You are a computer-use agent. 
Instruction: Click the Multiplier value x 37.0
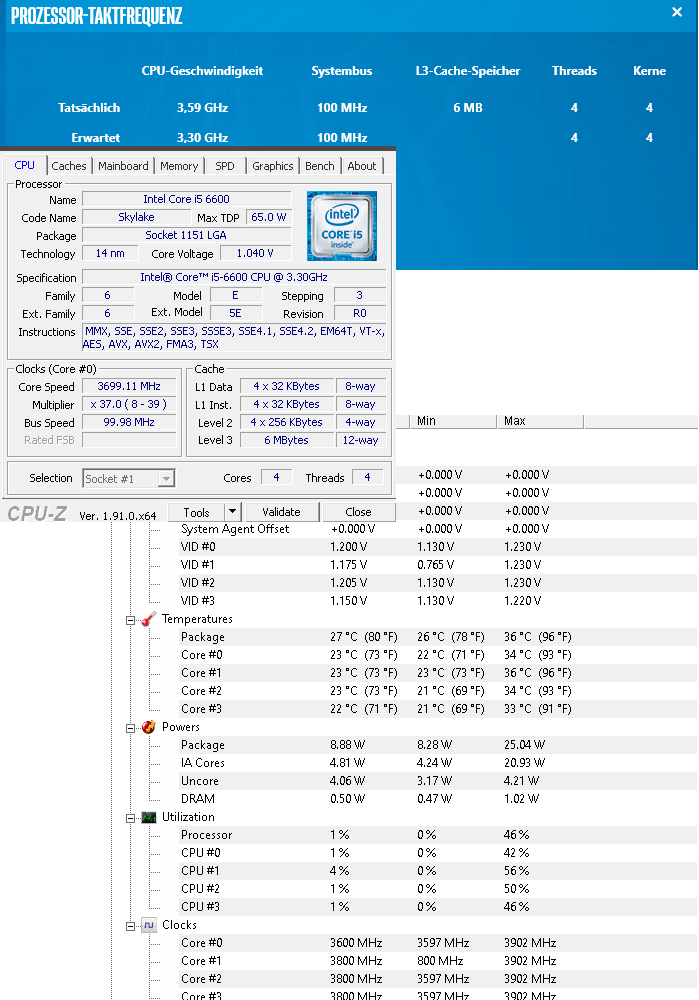[x=129, y=404]
